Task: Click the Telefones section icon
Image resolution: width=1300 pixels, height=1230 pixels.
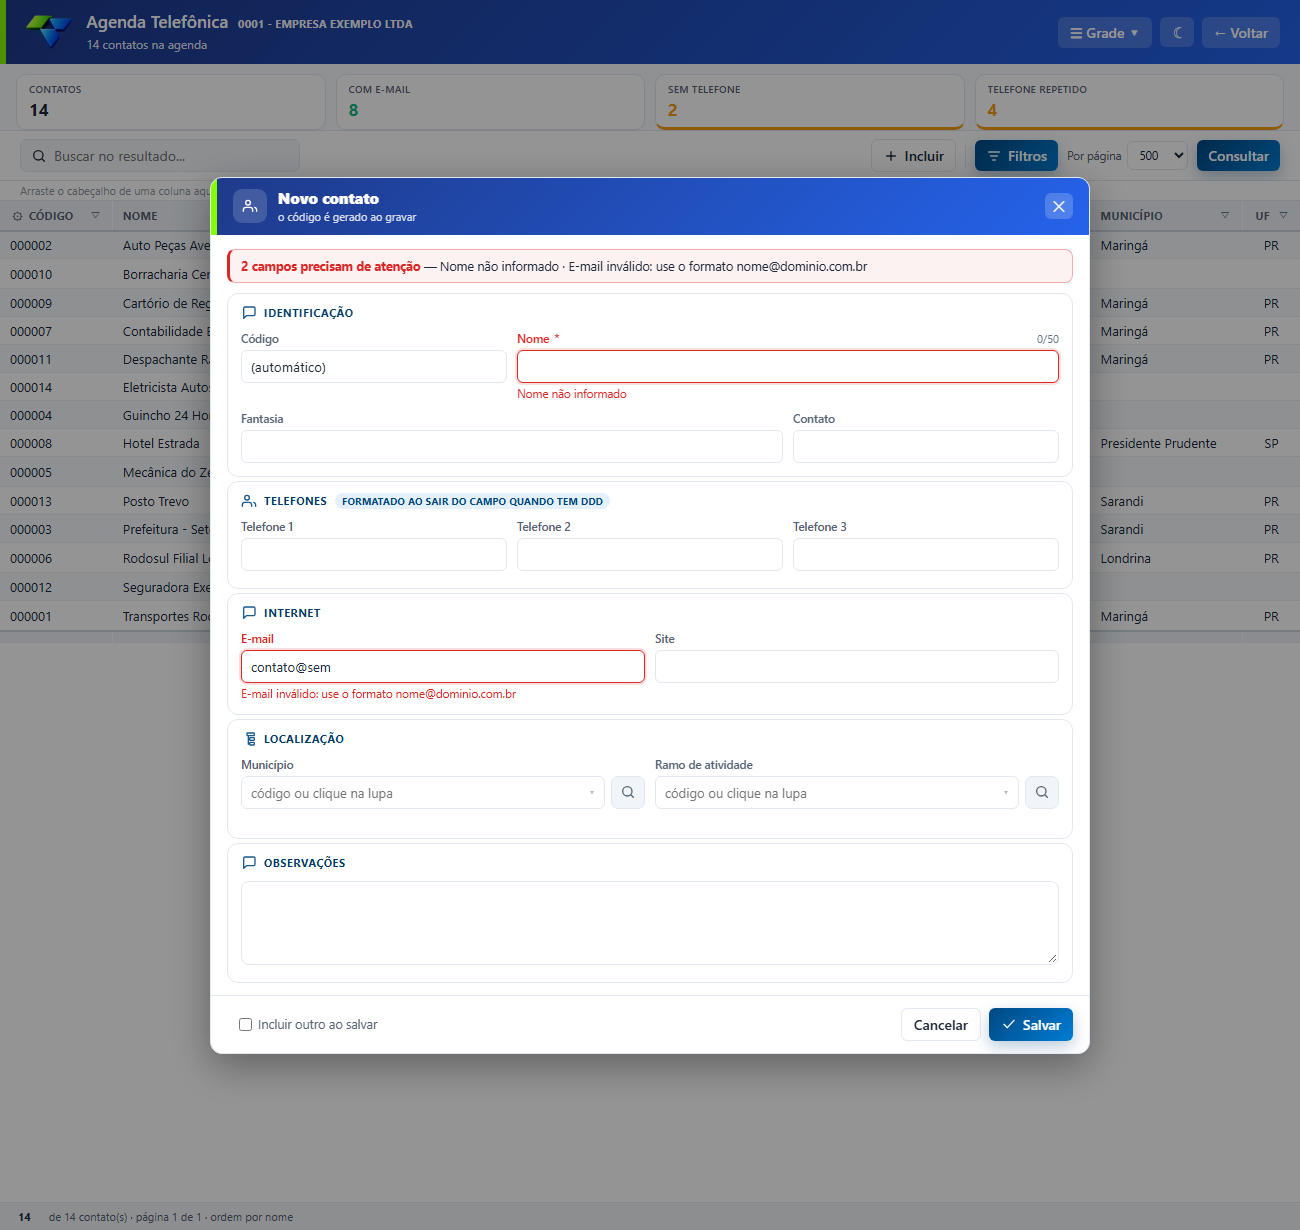Action: pyautogui.click(x=249, y=501)
